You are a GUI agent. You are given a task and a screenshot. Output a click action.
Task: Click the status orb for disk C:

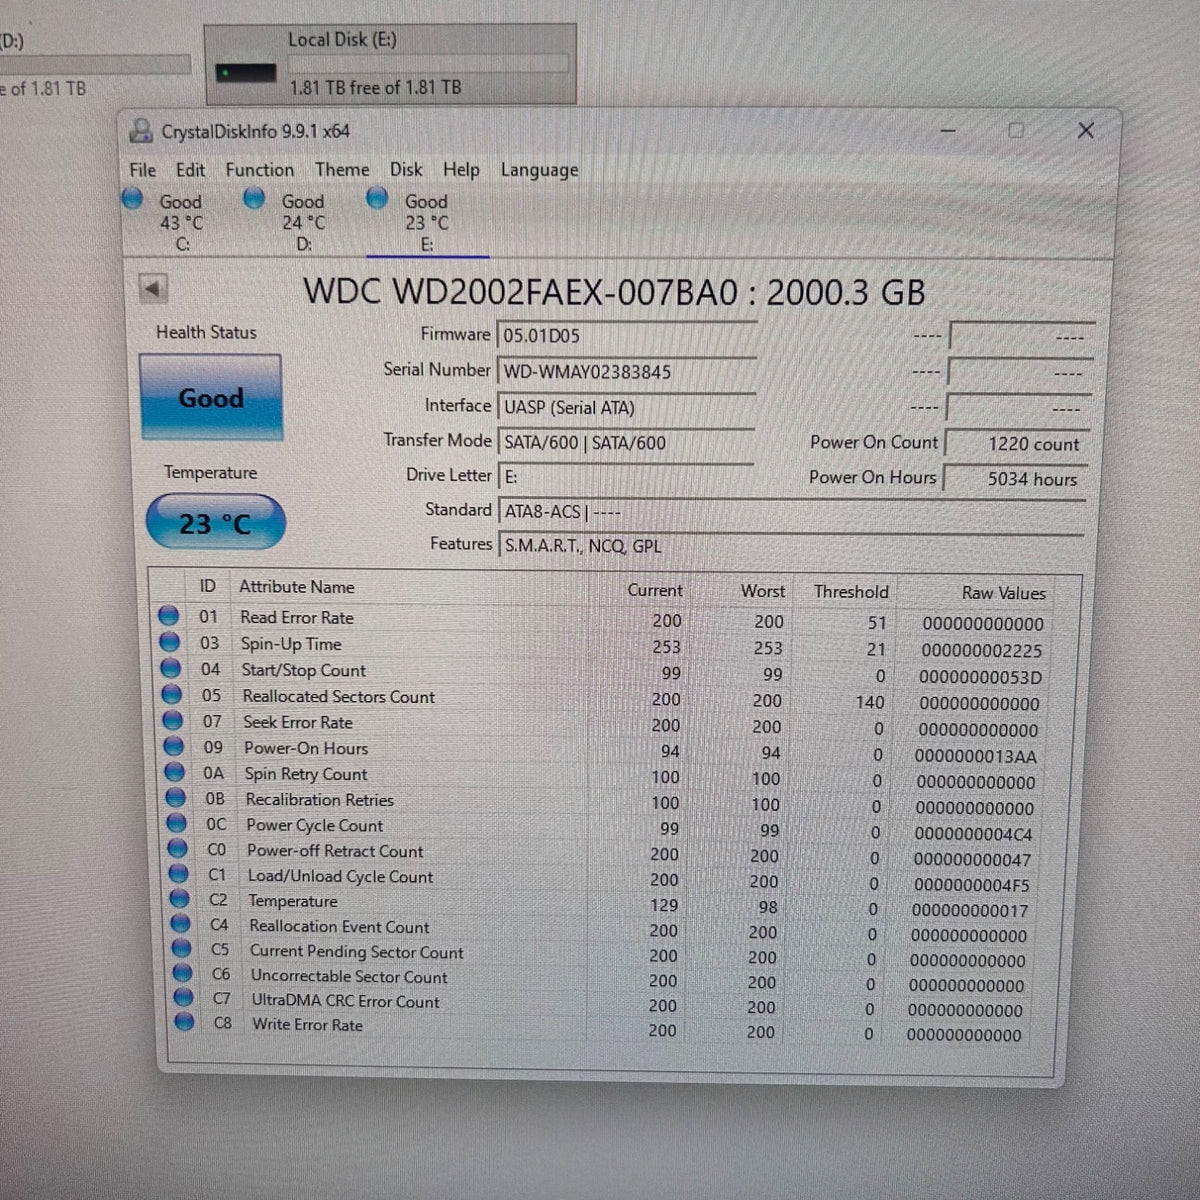pos(133,199)
